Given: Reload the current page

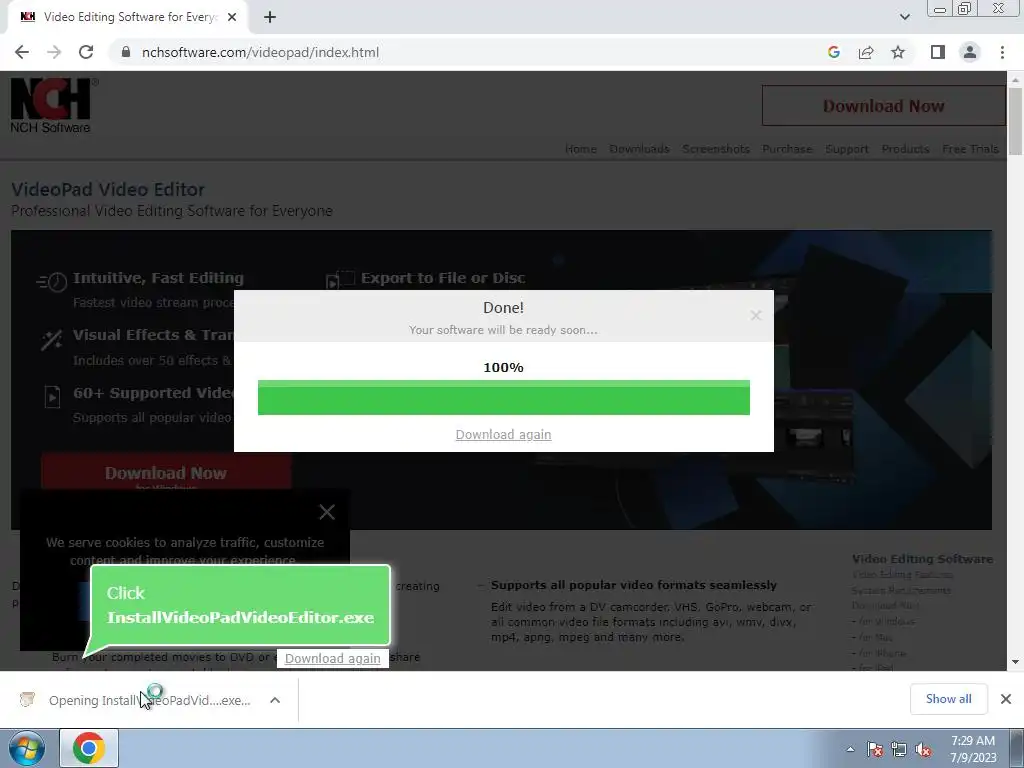Looking at the screenshot, I should (x=86, y=52).
